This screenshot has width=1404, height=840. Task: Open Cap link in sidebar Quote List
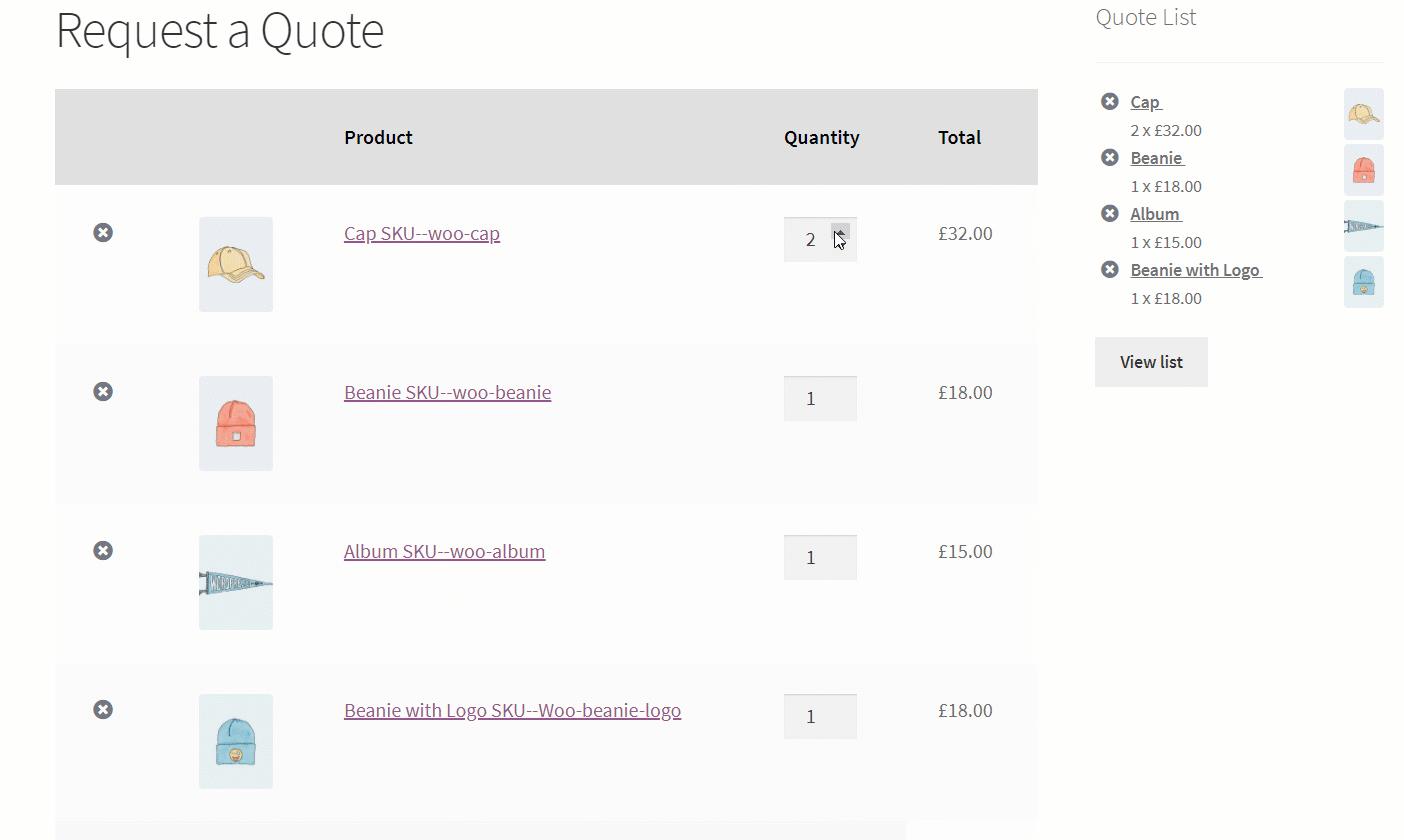click(1146, 102)
